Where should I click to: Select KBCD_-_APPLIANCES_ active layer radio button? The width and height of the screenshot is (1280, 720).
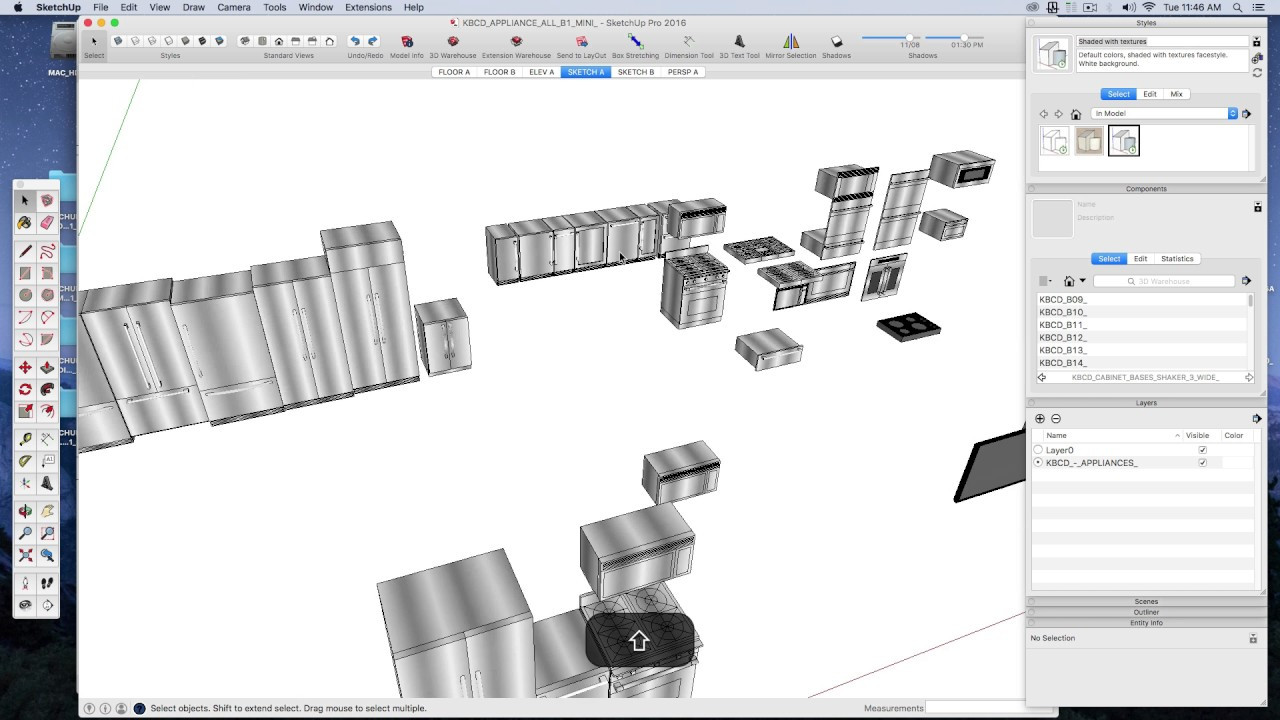click(x=1038, y=463)
